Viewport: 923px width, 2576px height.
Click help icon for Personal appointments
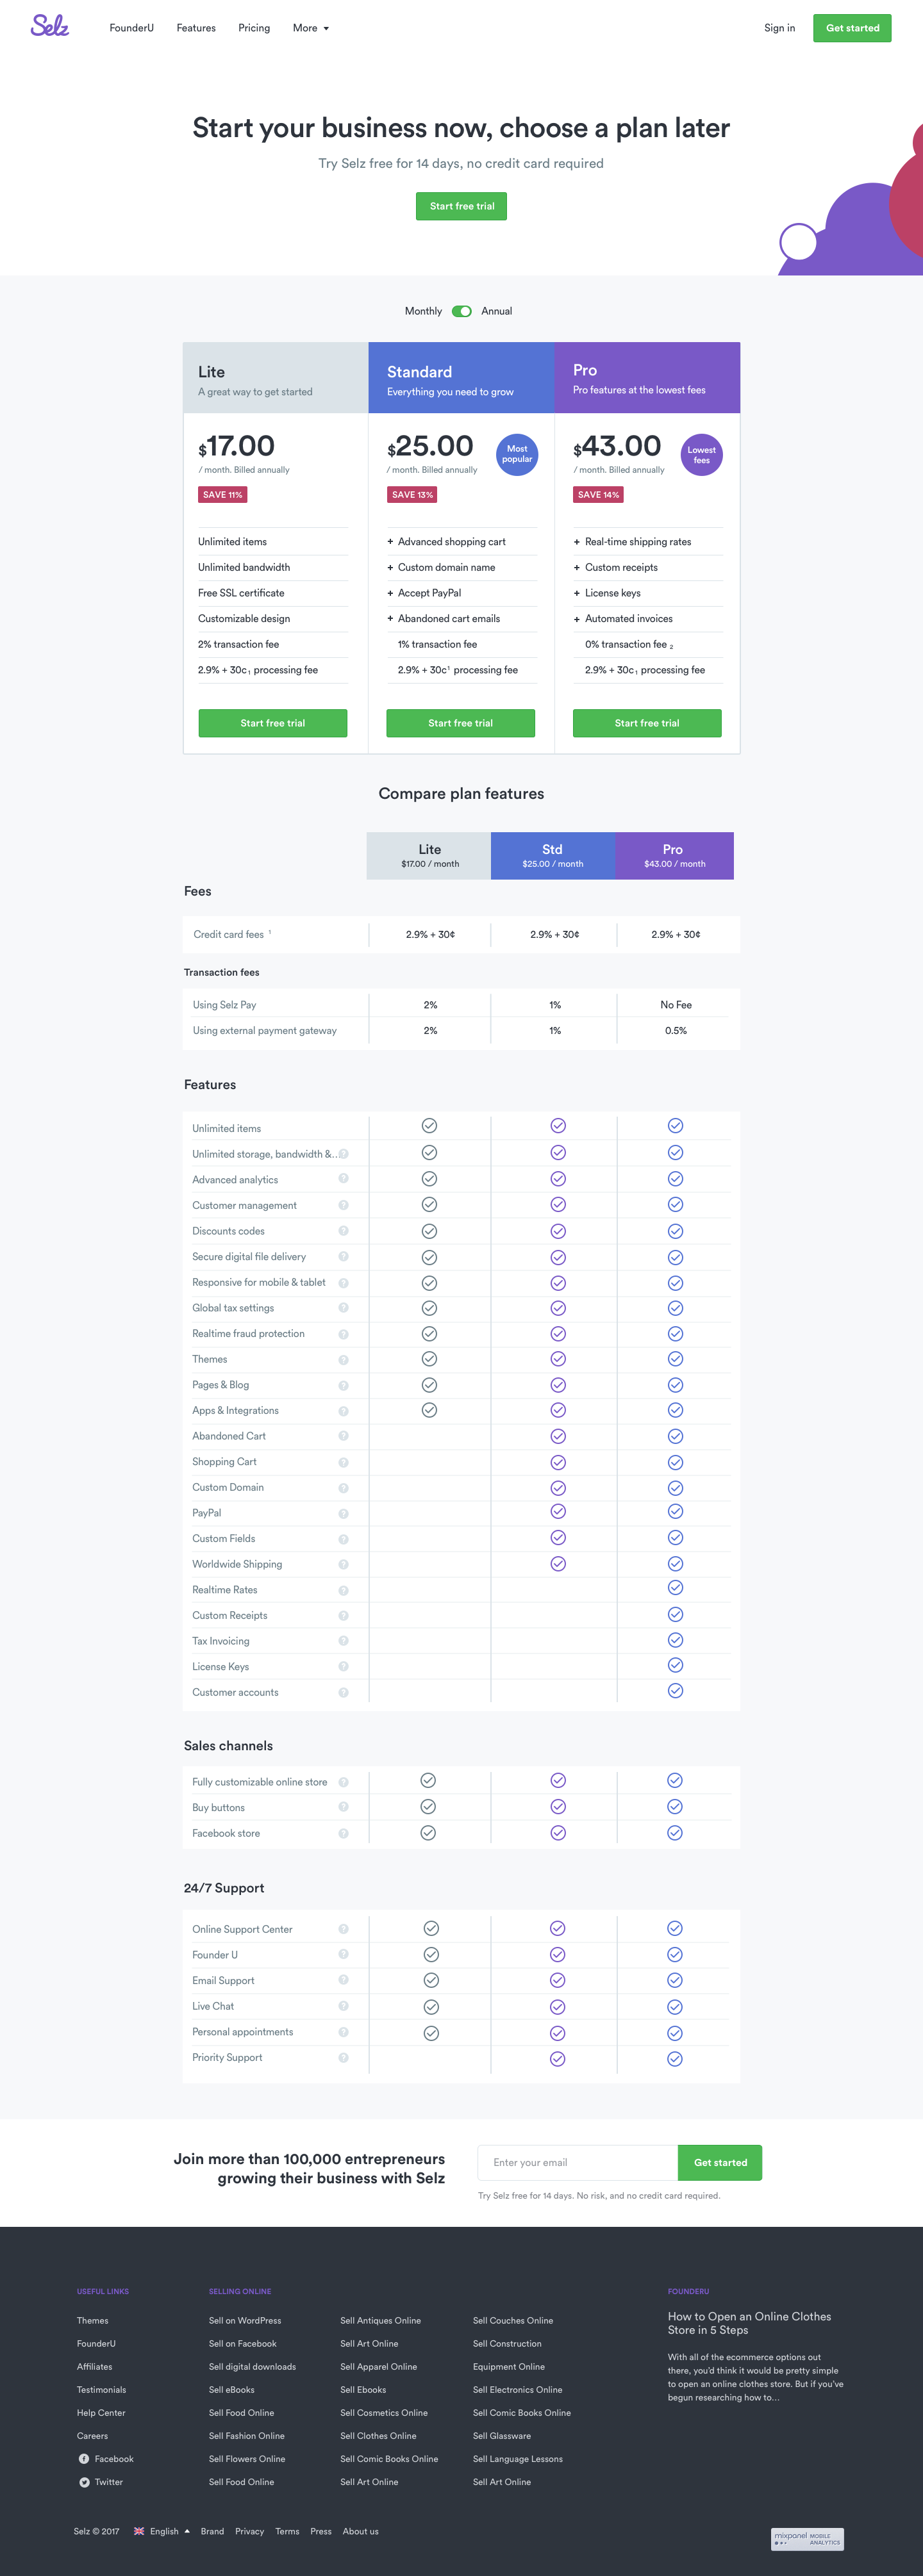click(x=343, y=2031)
